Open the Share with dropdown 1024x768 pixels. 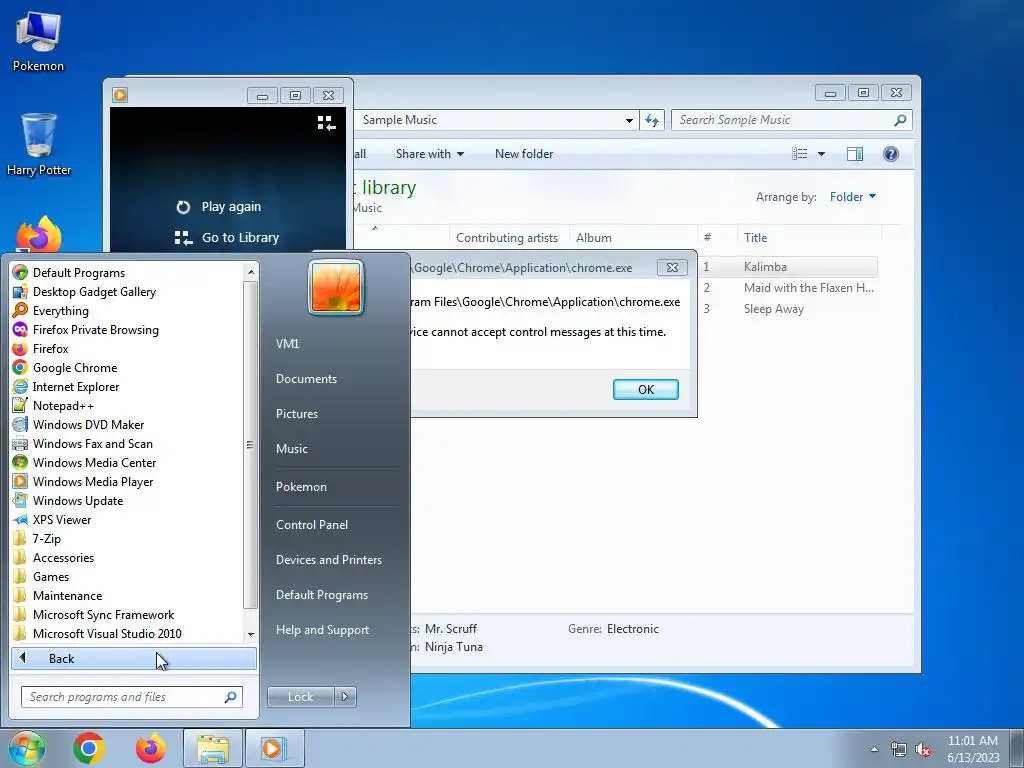(x=430, y=153)
